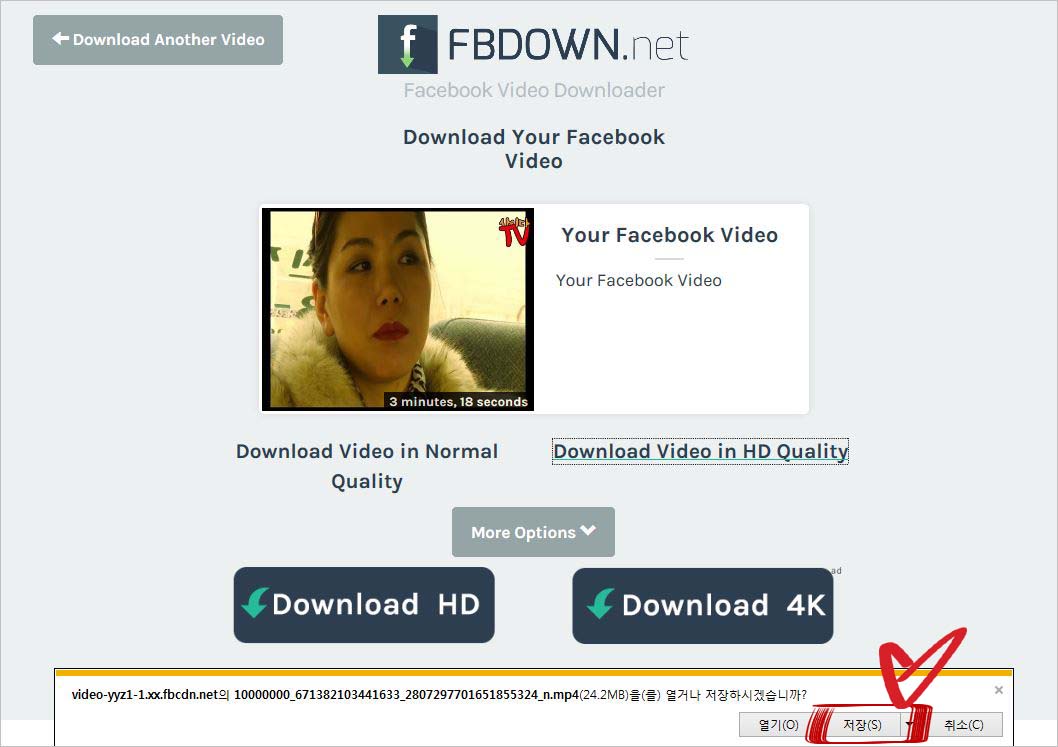This screenshot has width=1058, height=747.
Task: Click the Download HD banner button
Action: tap(364, 605)
